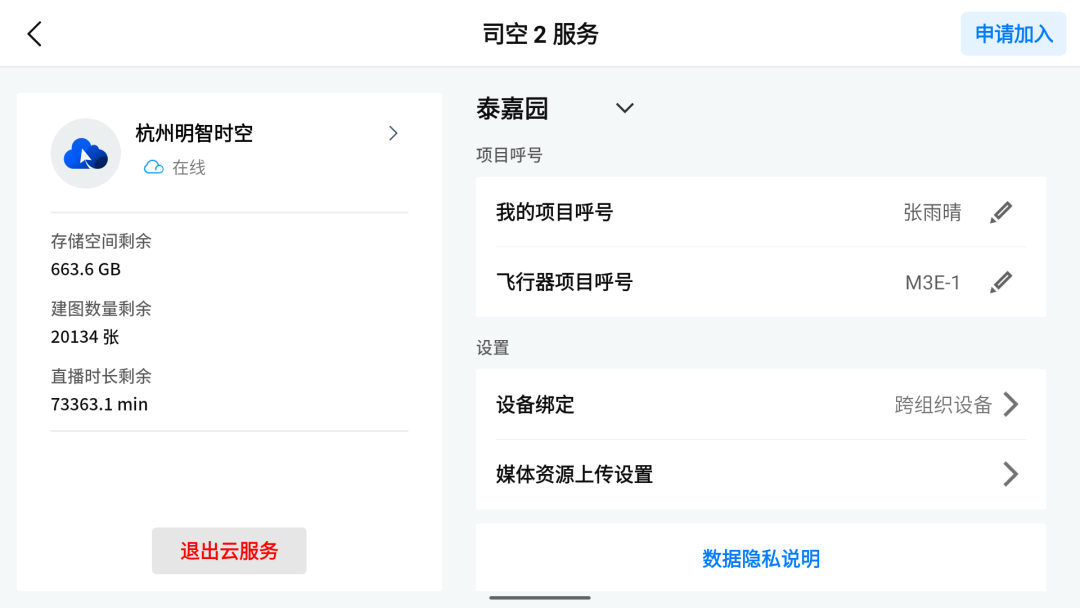Open 设备绑定 settings chevron
Screen dimensions: 1080x608
coord(1010,404)
